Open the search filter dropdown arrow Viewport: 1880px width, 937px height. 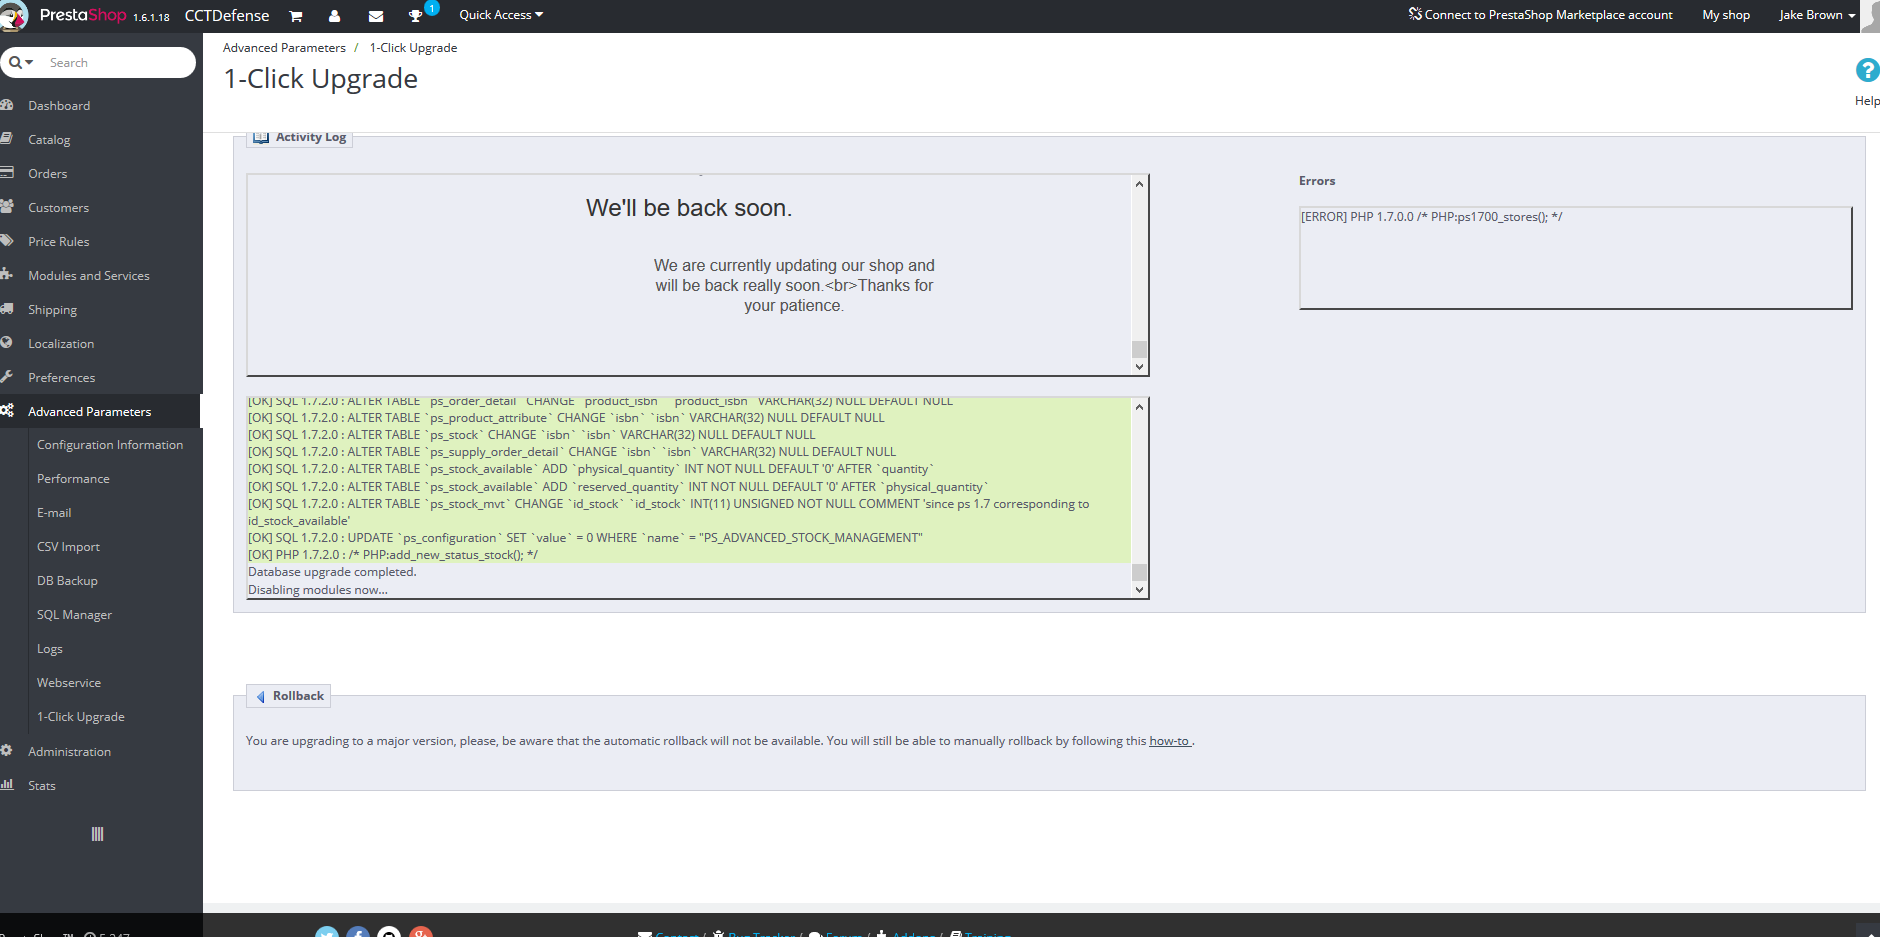(22, 62)
